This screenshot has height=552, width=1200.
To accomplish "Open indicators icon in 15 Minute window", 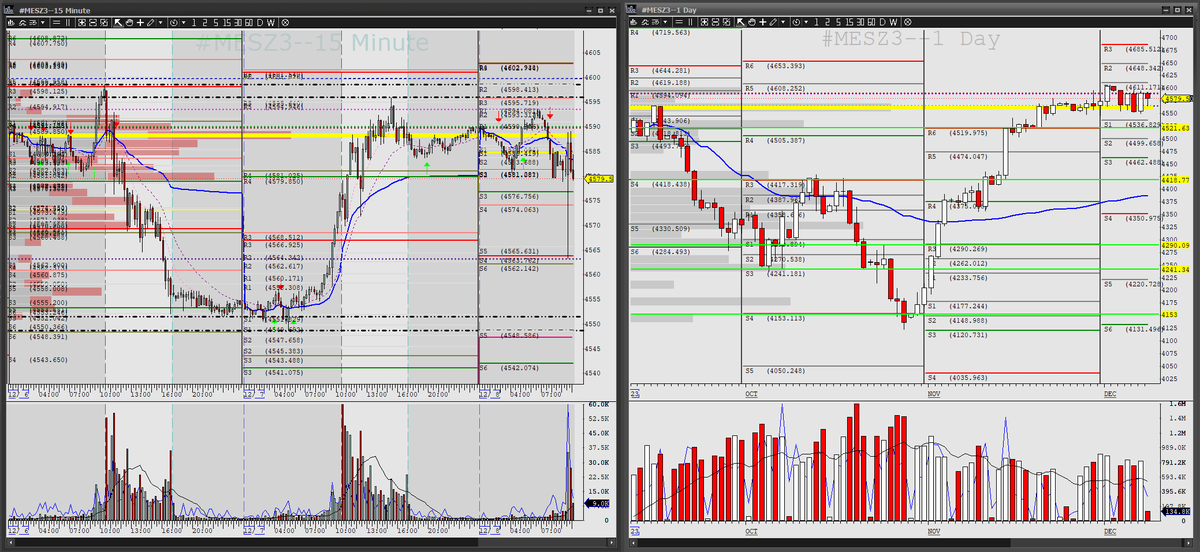I will pos(23,22).
